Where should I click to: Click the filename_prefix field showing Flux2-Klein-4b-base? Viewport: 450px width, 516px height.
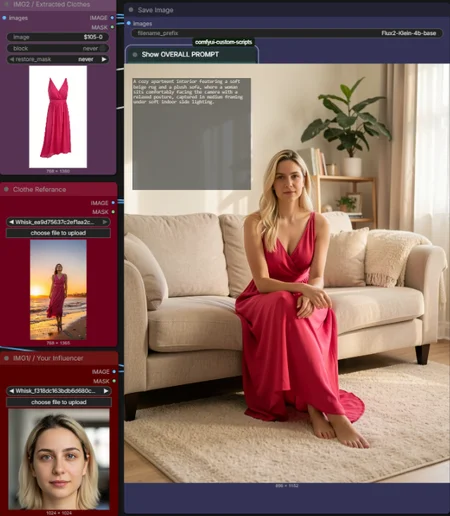click(x=287, y=33)
